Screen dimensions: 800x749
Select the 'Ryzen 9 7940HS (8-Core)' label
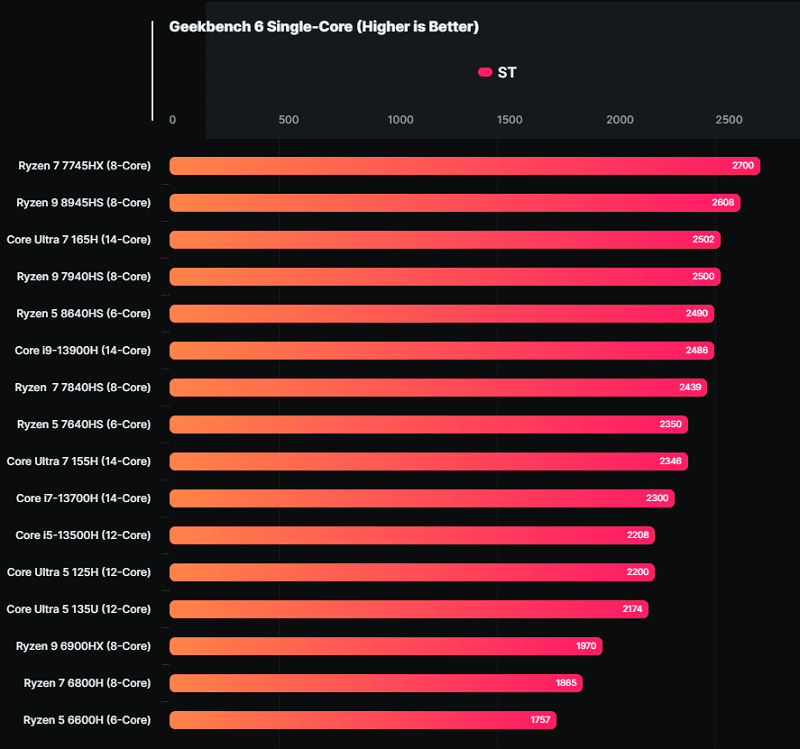pos(84,277)
